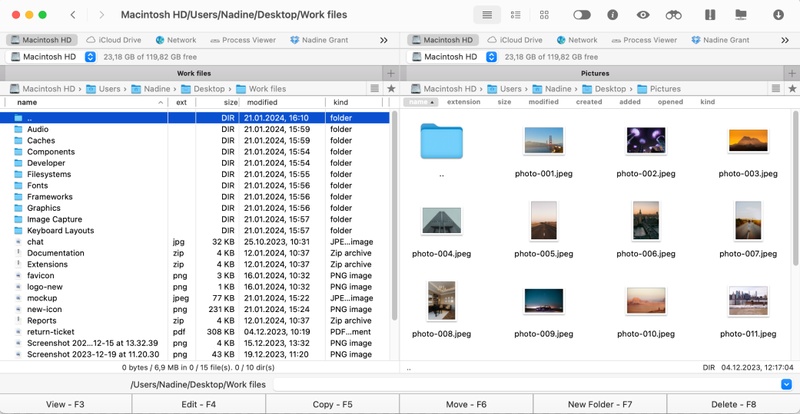Click New Folder - F7 button
This screenshot has height=414, width=800.
coord(600,404)
